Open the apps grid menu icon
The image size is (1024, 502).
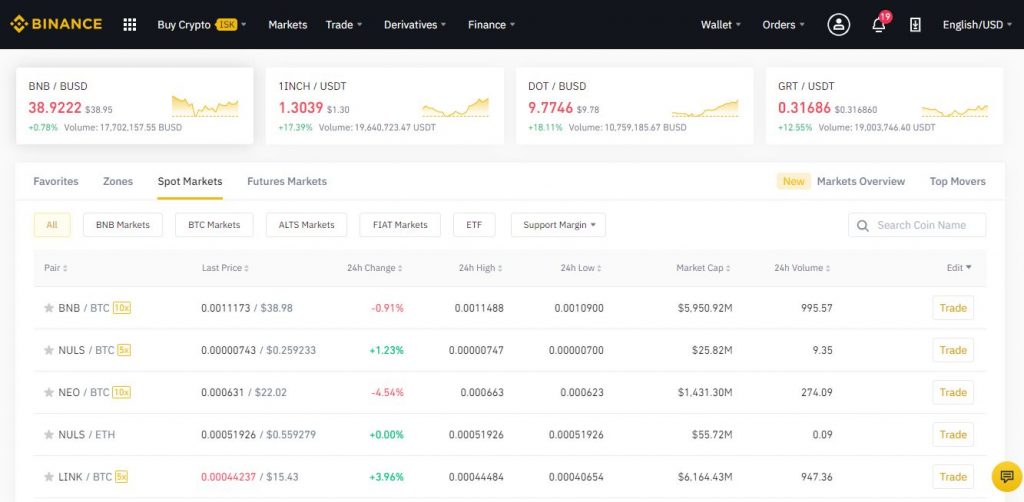129,25
